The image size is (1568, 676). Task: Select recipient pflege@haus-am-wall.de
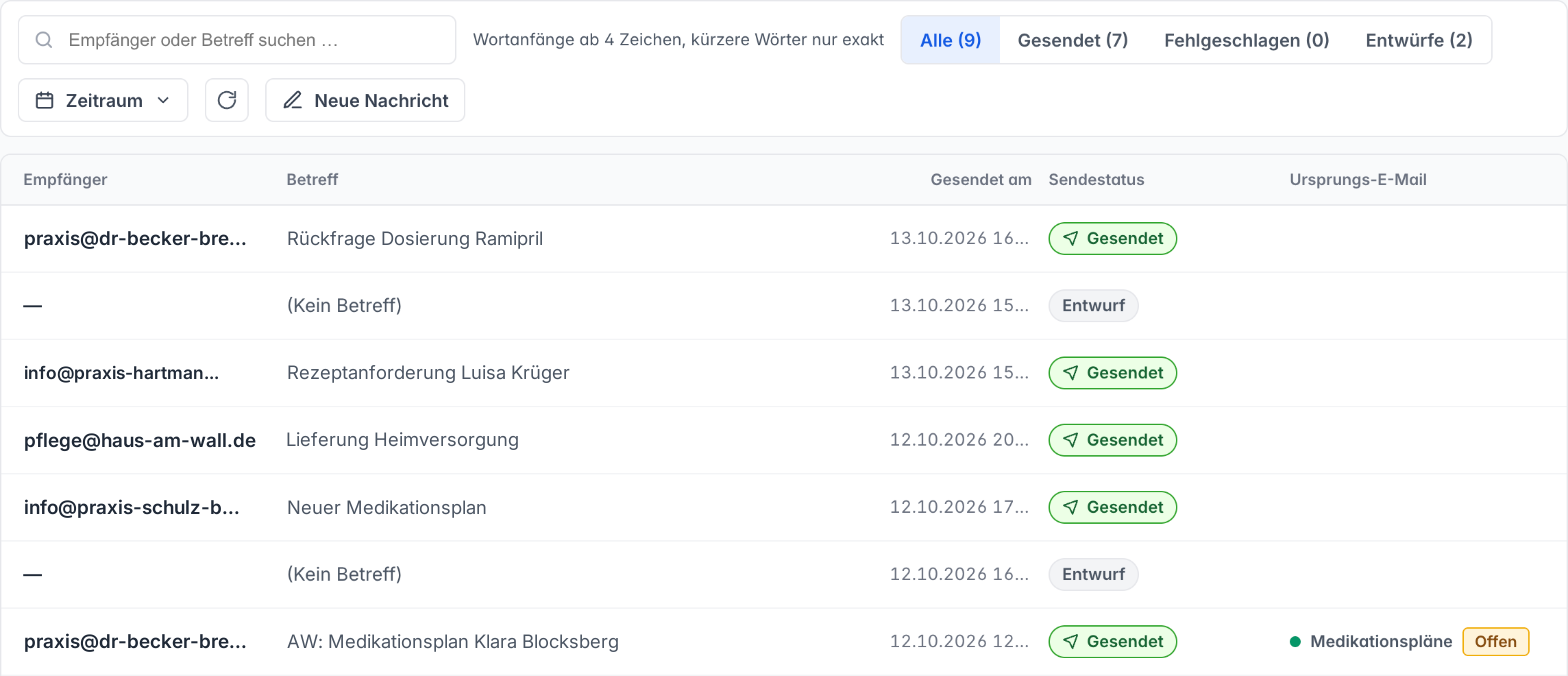point(140,440)
